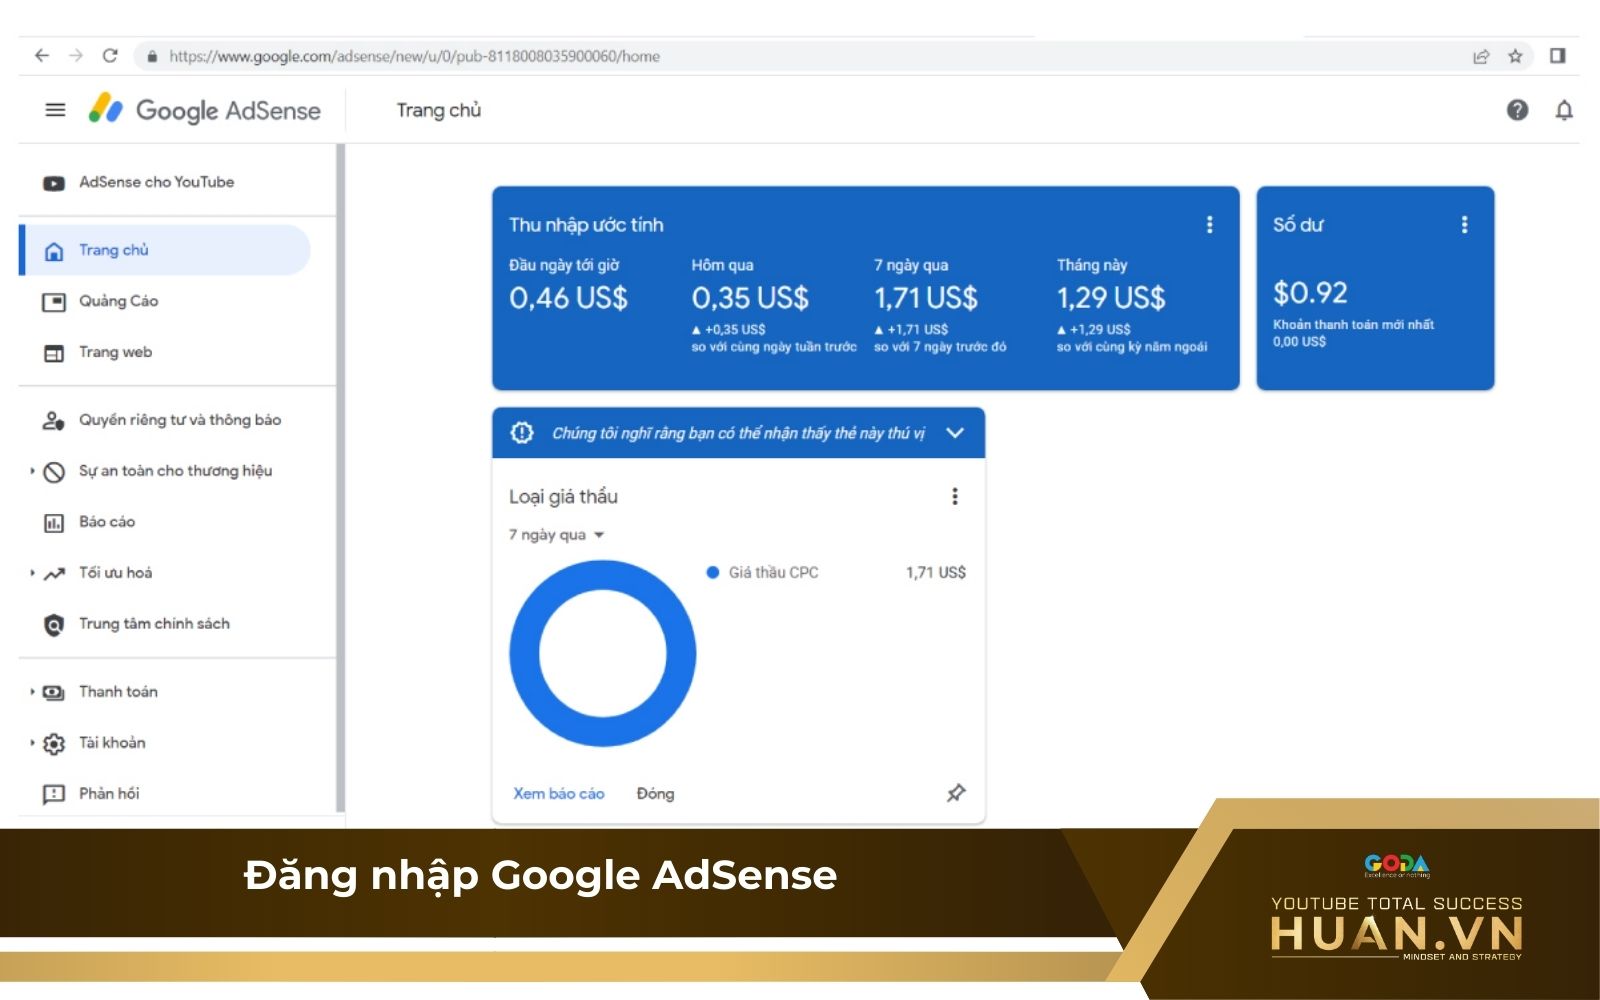Expand the Tài khoản arrow
The width and height of the screenshot is (1600, 1000).
coord(32,742)
